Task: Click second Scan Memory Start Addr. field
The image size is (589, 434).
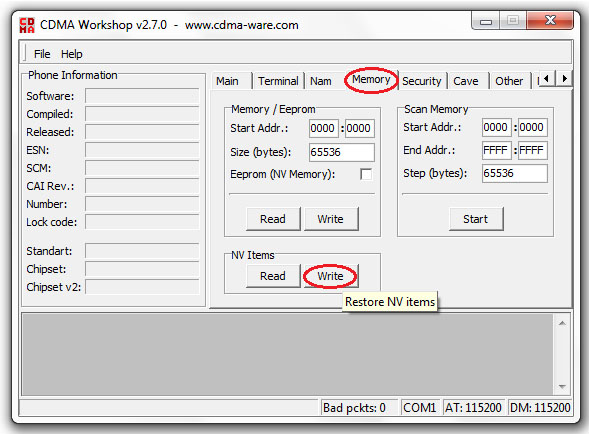Action: coord(533,127)
